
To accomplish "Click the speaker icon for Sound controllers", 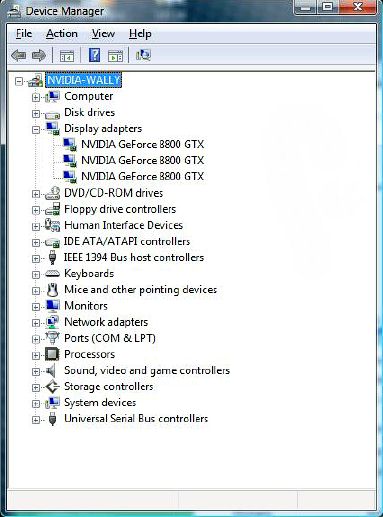I will click(x=51, y=370).
